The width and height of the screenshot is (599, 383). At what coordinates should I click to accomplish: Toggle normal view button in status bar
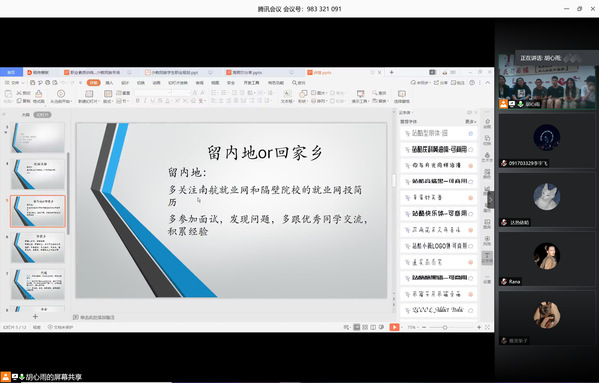356,327
